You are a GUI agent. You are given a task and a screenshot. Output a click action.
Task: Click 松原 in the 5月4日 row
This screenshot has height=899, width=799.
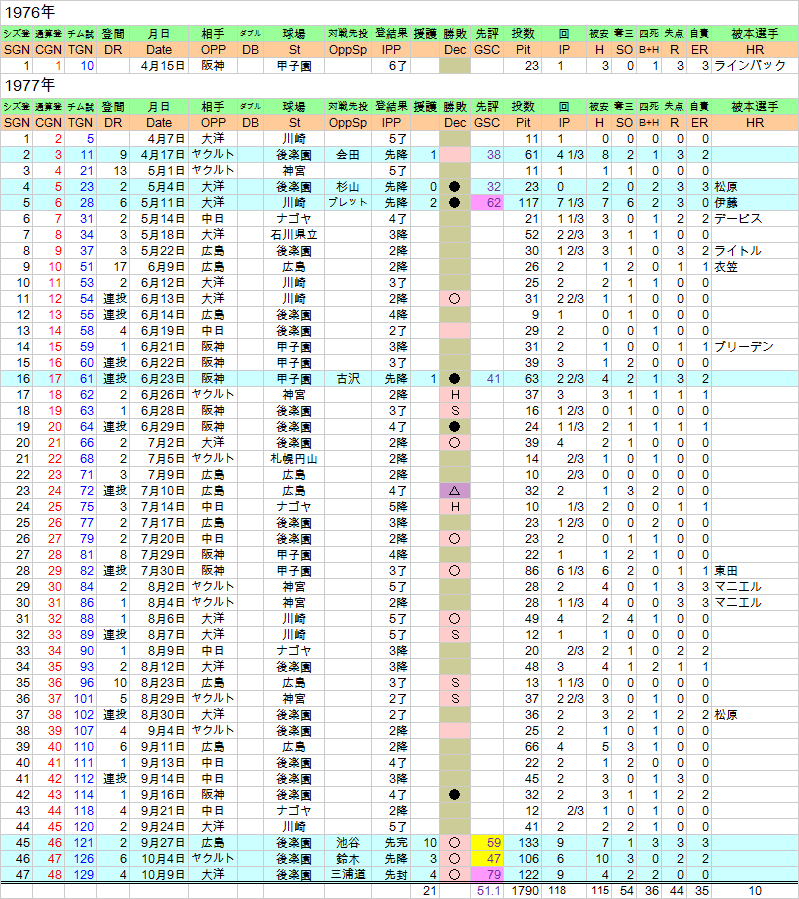(x=726, y=187)
